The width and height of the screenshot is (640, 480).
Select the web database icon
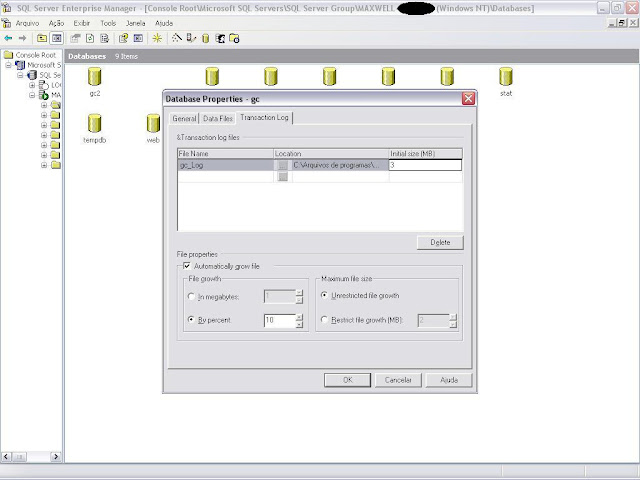pos(153,123)
